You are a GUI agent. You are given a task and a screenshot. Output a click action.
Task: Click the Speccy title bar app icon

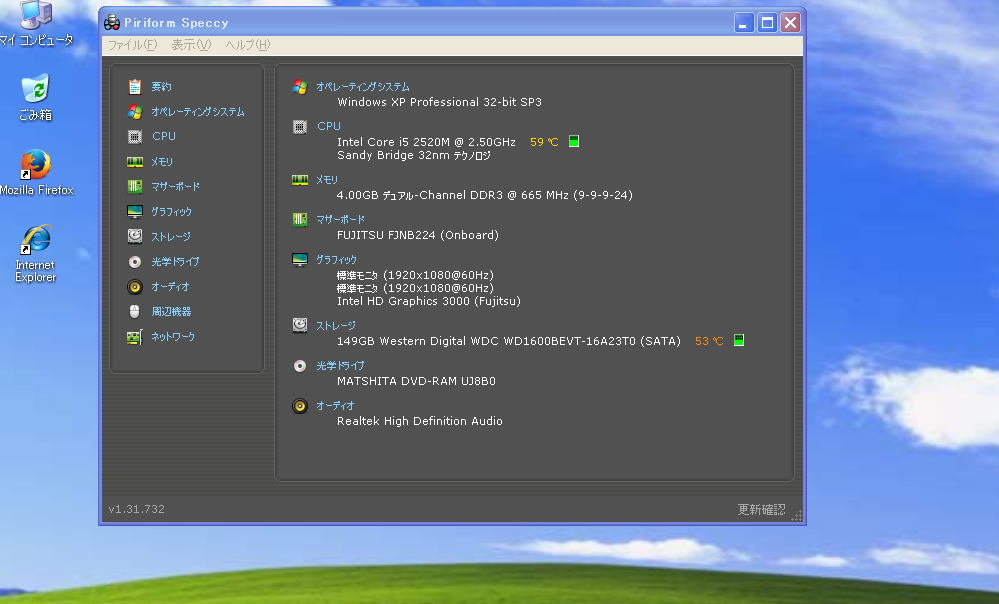[x=112, y=23]
